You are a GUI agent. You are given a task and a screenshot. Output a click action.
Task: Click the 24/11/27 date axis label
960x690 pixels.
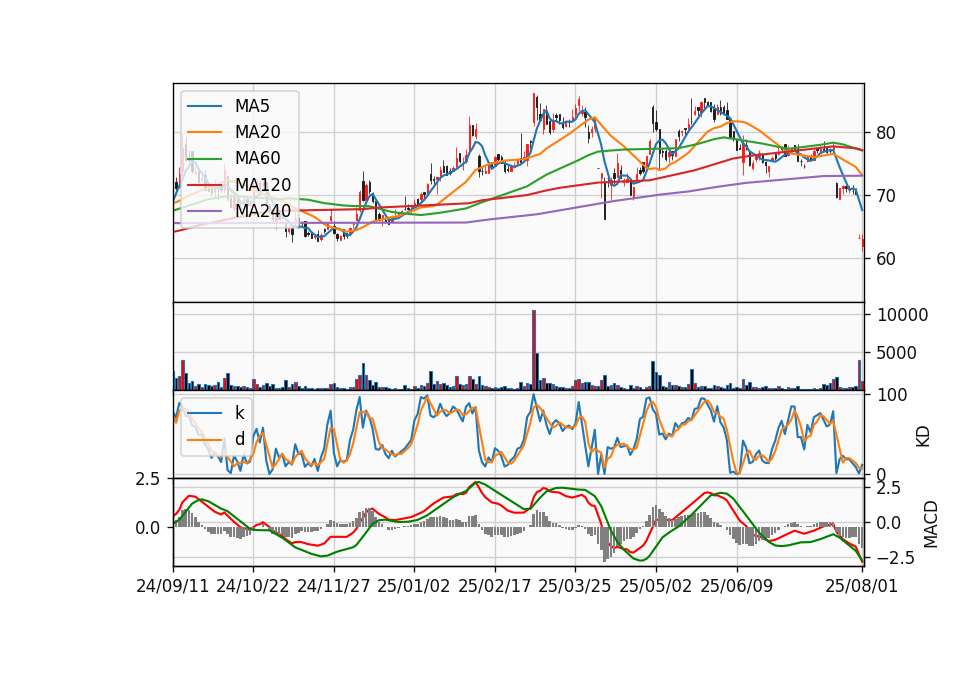pyautogui.click(x=334, y=586)
